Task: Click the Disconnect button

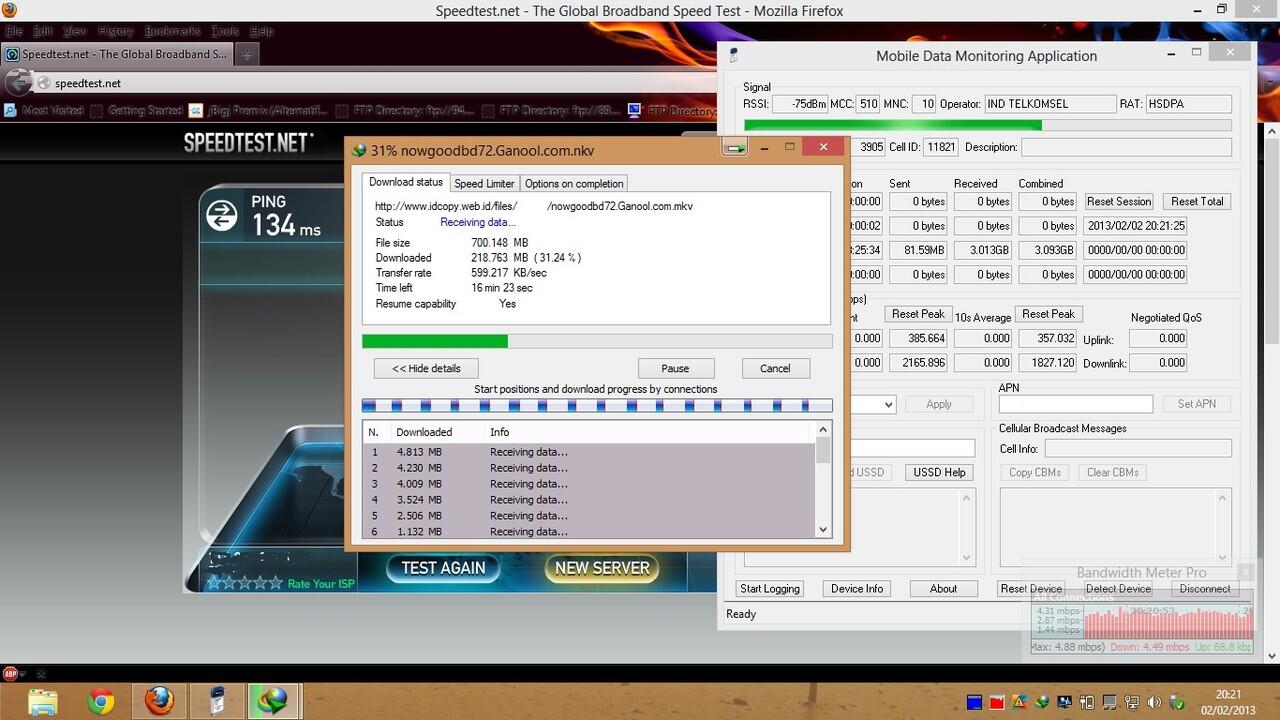Action: [1205, 589]
